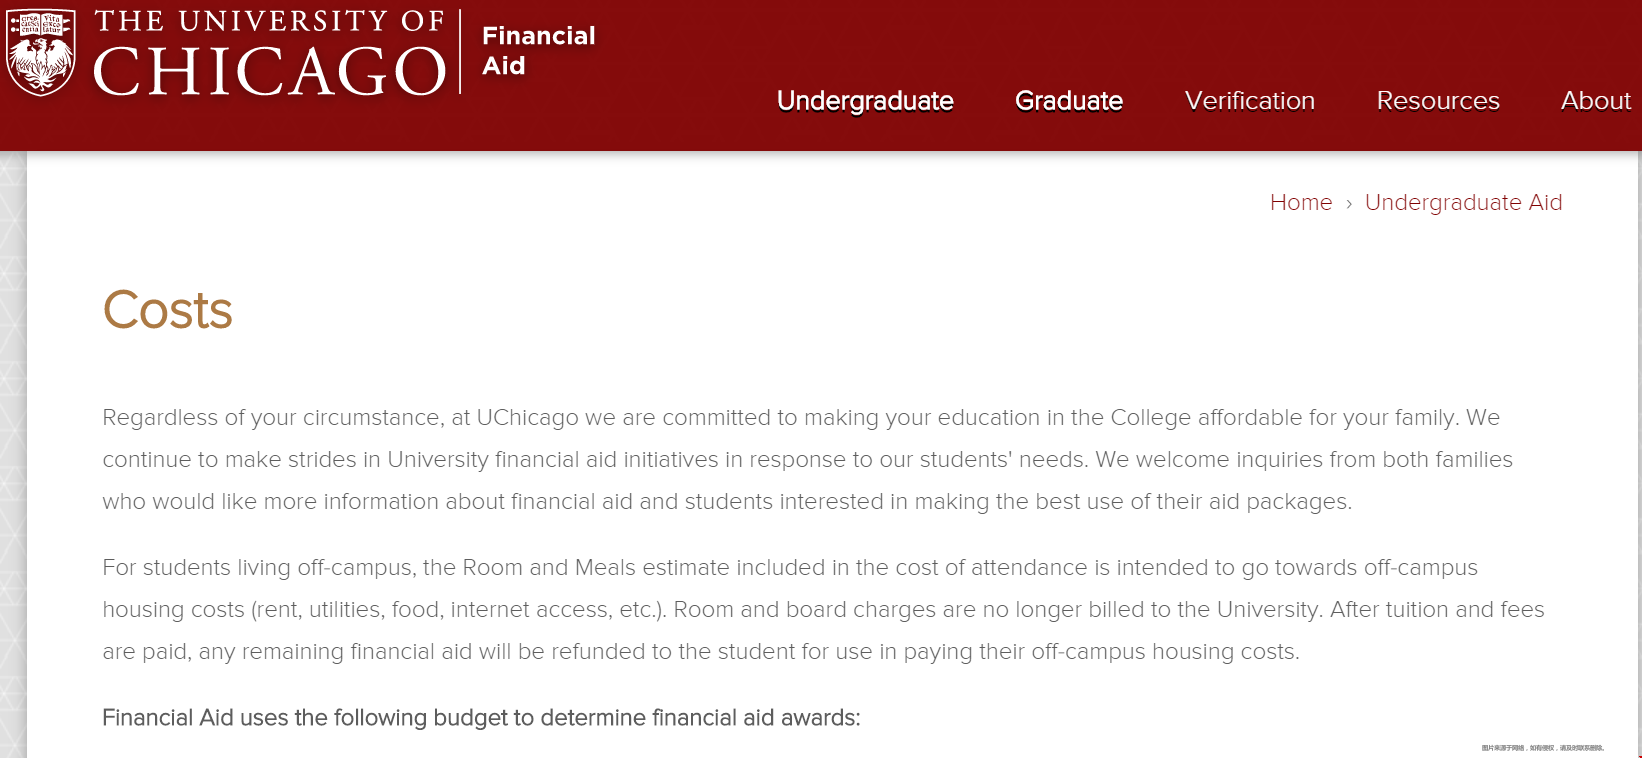Open the Financial Aid site title

pos(538,50)
